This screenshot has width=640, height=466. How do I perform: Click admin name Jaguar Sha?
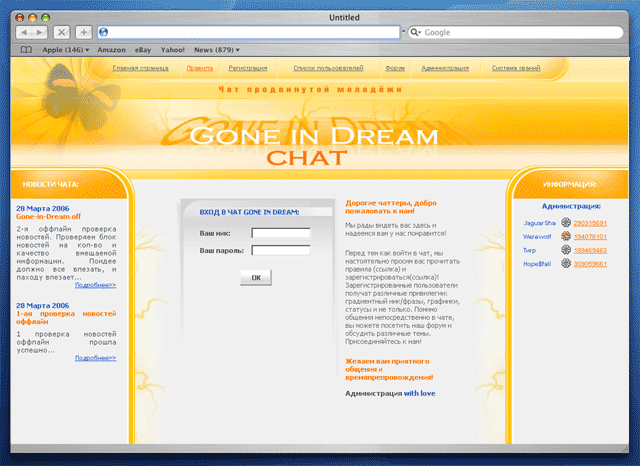539,223
